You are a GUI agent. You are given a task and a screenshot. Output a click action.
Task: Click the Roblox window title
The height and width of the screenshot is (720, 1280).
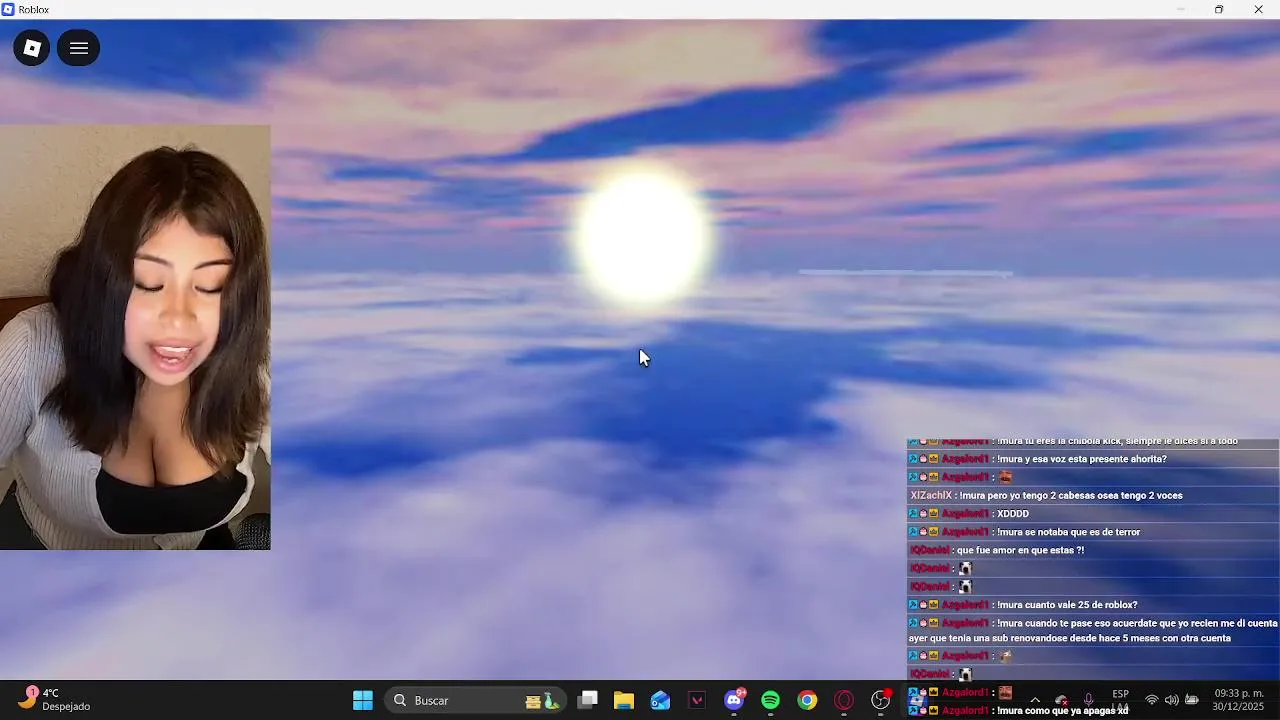[34, 9]
